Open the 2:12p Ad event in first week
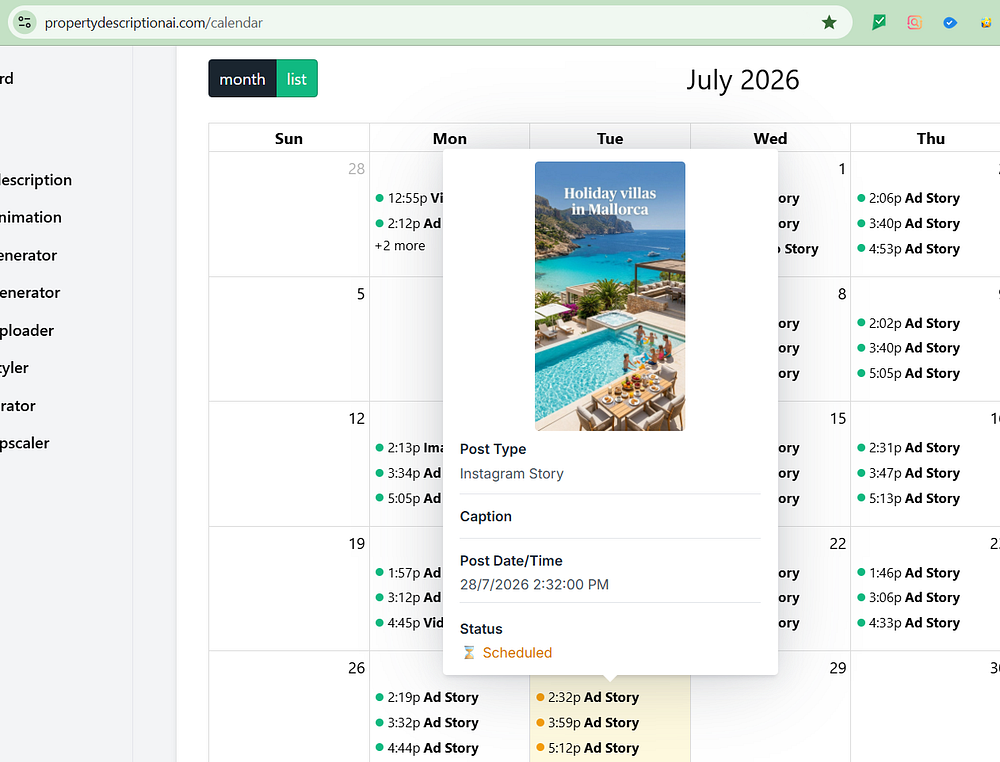The image size is (1000, 762). click(x=408, y=223)
